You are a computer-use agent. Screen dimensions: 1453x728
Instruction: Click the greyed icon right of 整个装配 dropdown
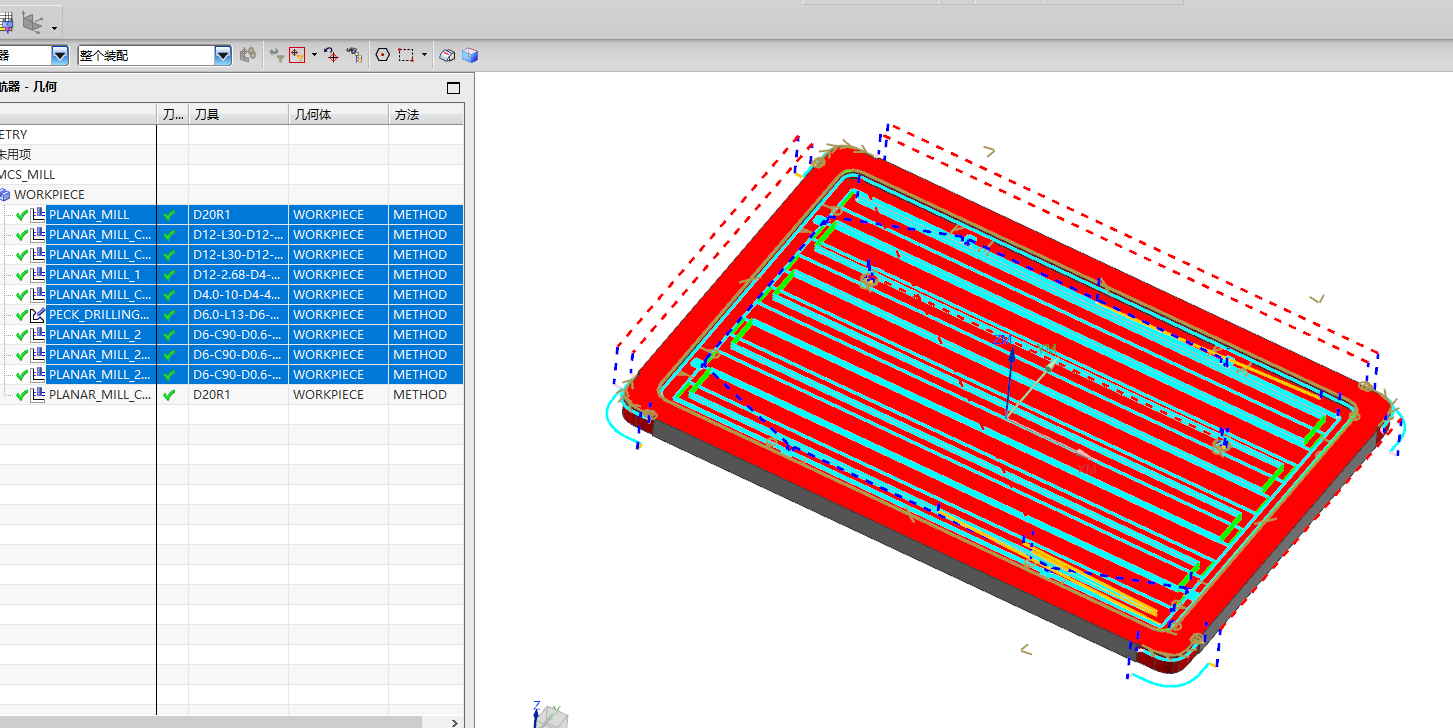click(x=248, y=55)
